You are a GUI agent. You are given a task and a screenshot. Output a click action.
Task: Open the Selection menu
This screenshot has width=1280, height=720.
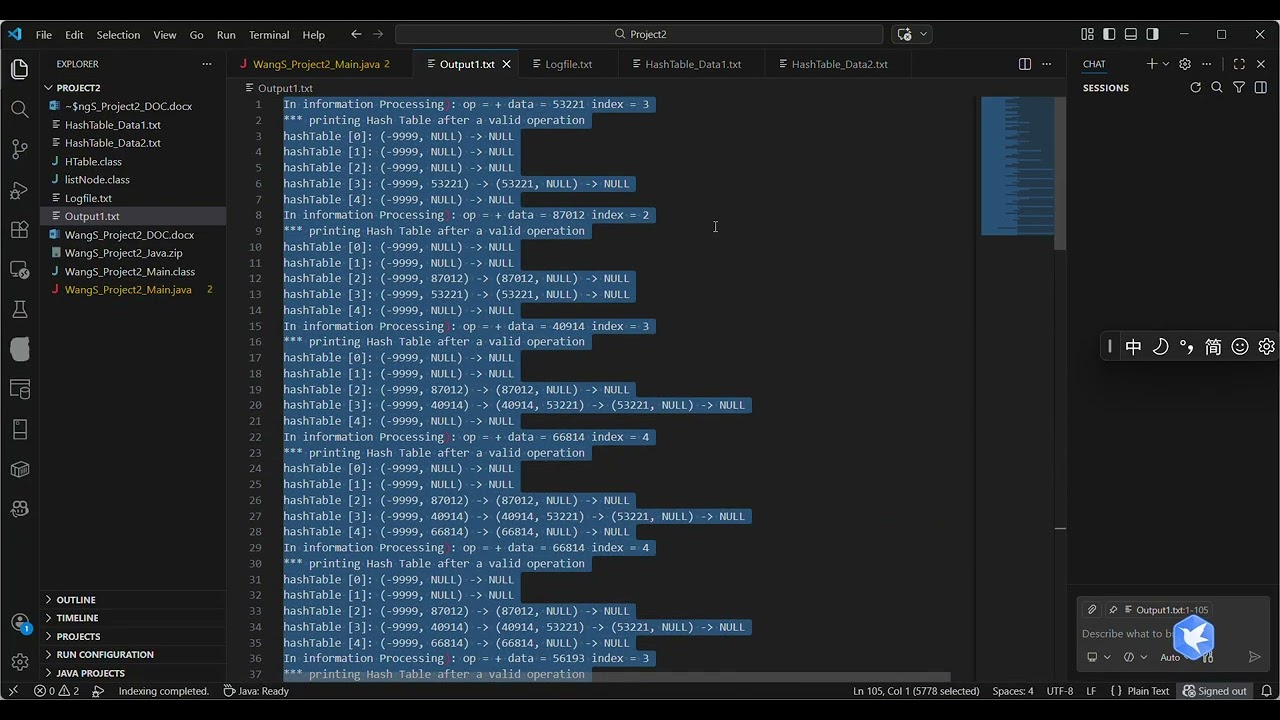coord(118,34)
